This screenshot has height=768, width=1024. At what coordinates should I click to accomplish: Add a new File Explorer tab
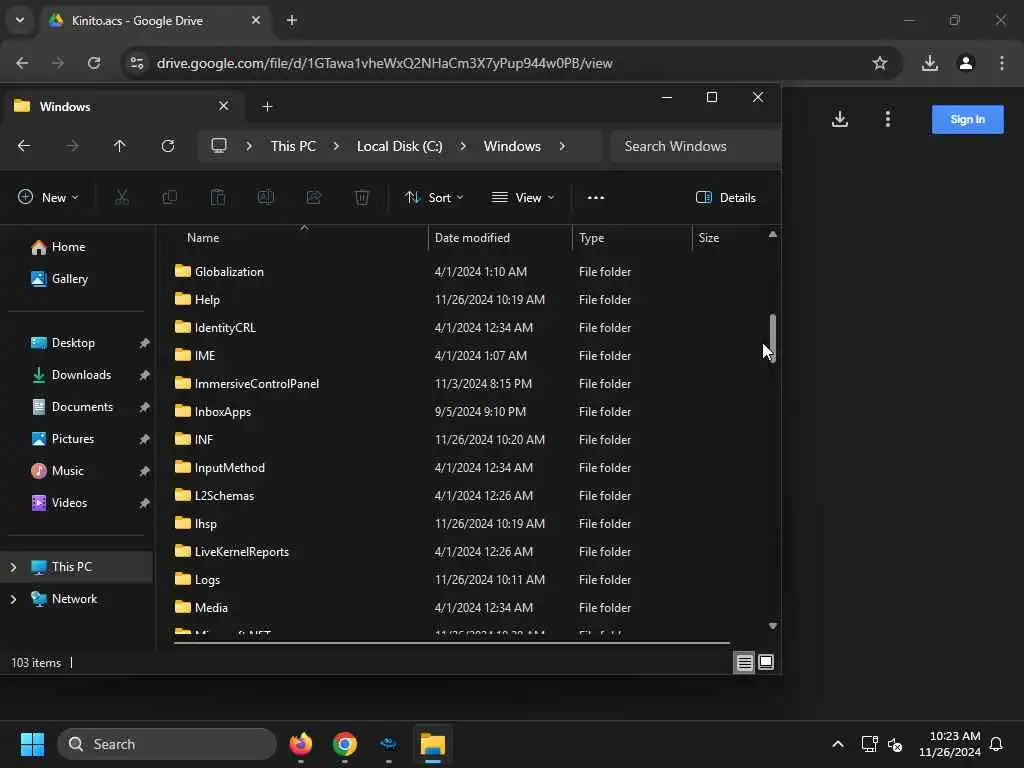click(x=267, y=106)
